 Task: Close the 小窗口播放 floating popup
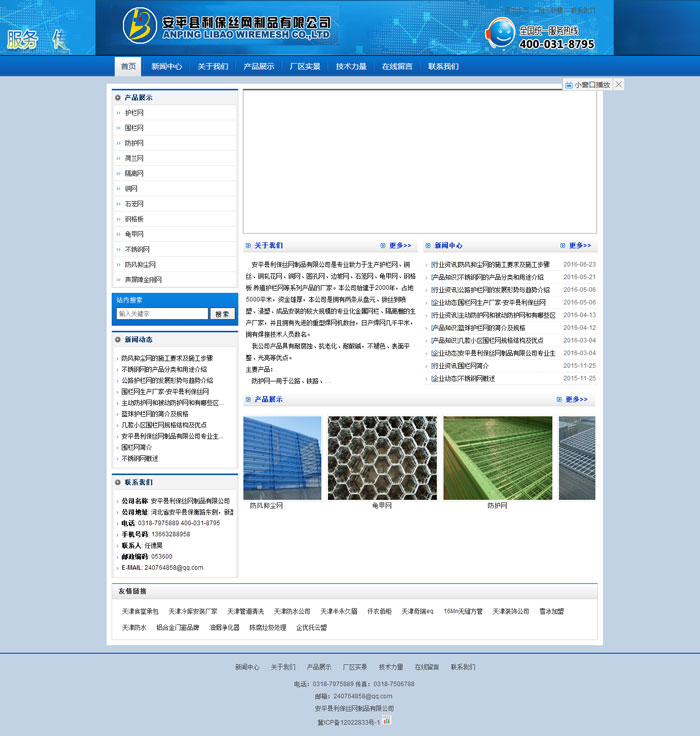click(x=619, y=85)
